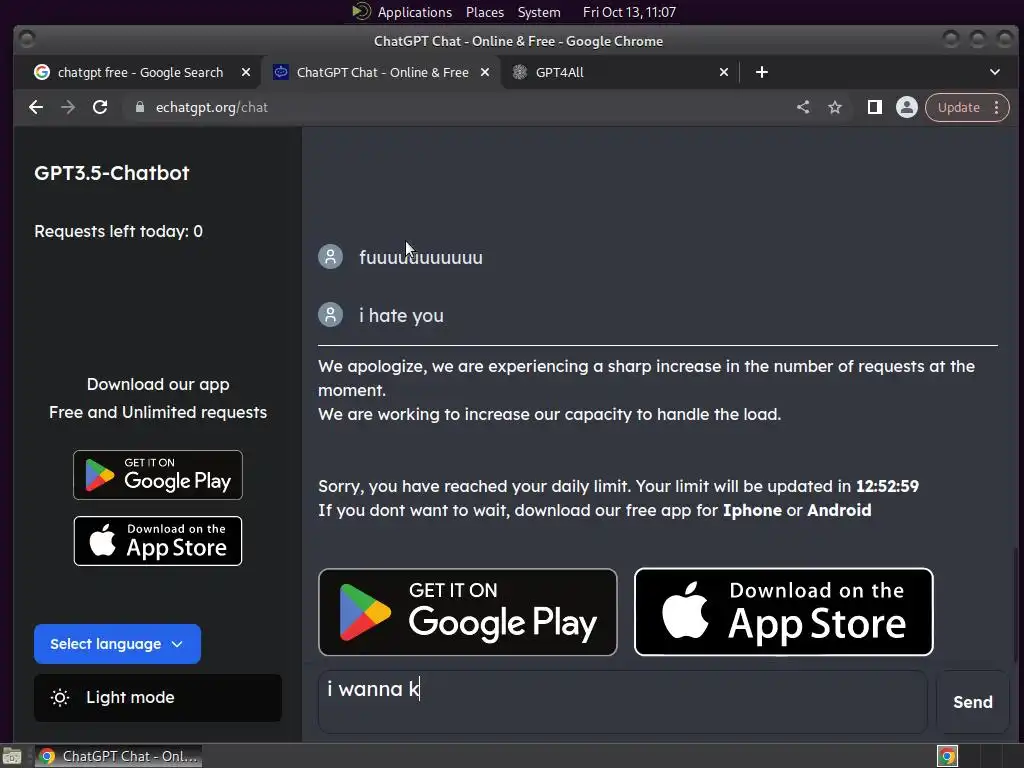Click the Send button
Screen dimensions: 1024x768
coord(972,702)
